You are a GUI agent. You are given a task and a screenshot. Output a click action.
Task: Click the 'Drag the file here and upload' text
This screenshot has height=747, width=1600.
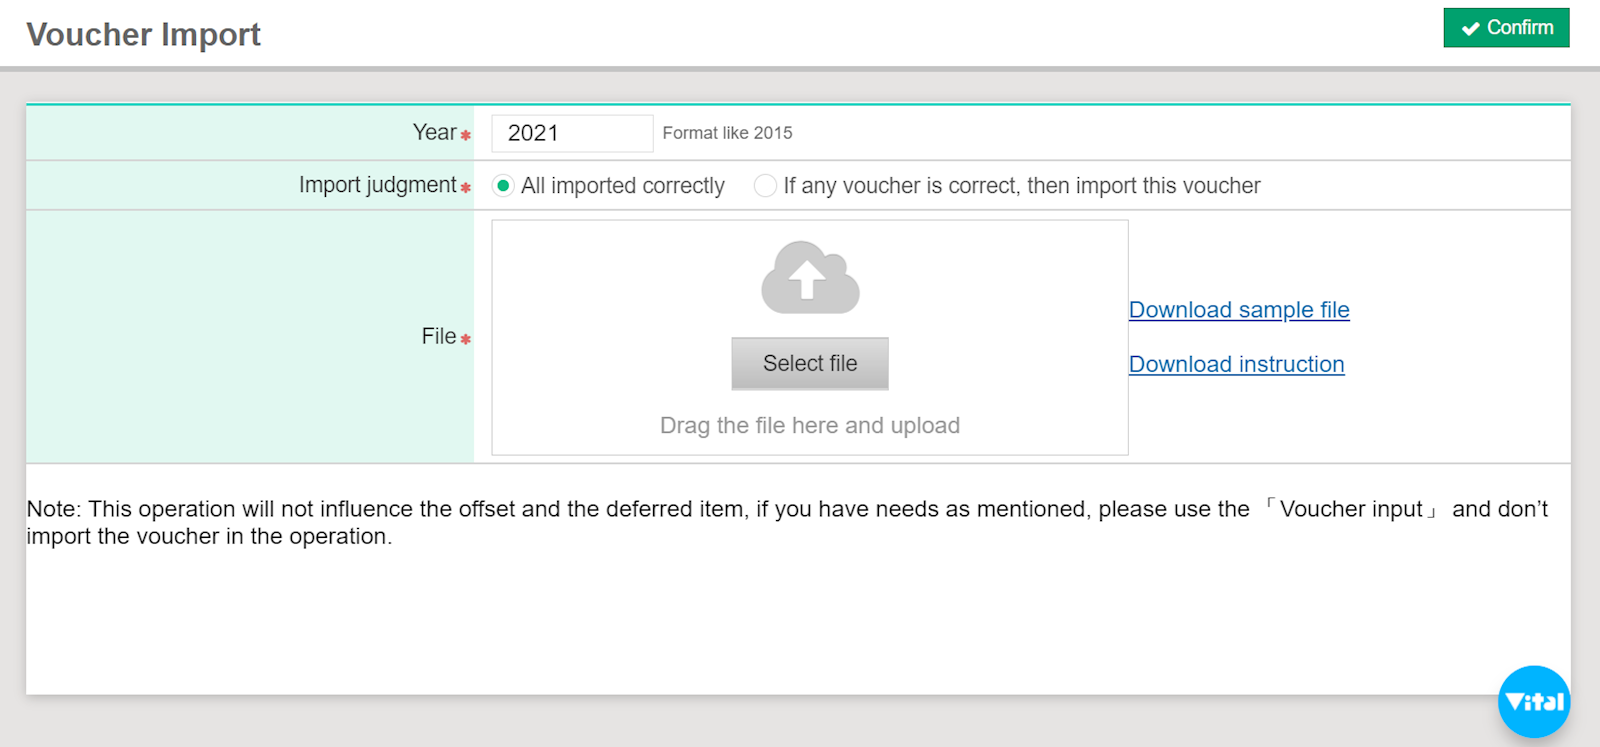click(x=809, y=426)
